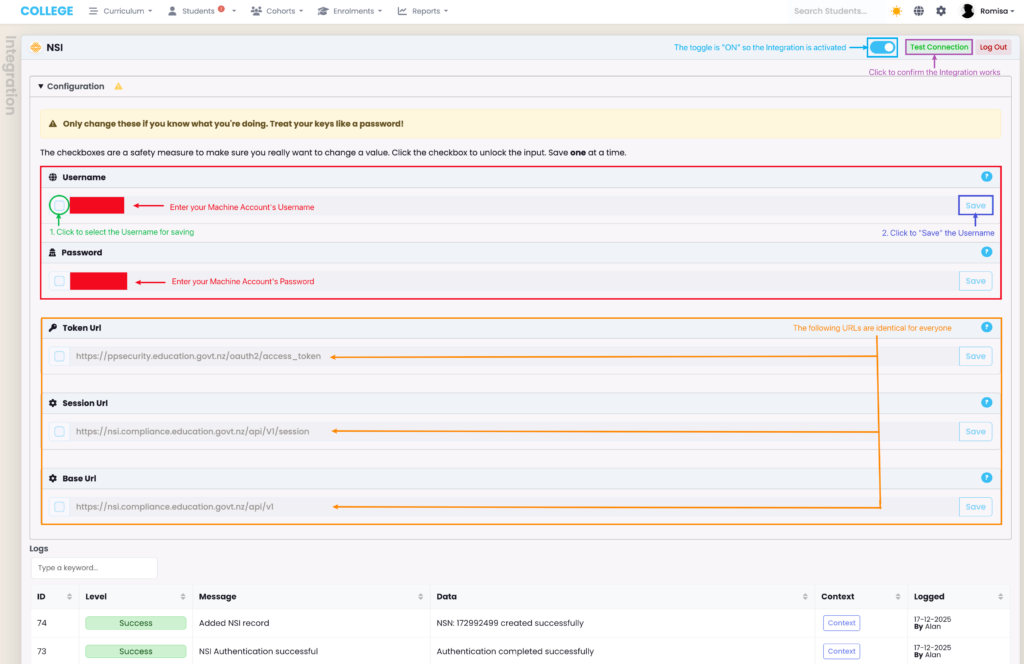Click the logs keyword filter field

pyautogui.click(x=94, y=568)
